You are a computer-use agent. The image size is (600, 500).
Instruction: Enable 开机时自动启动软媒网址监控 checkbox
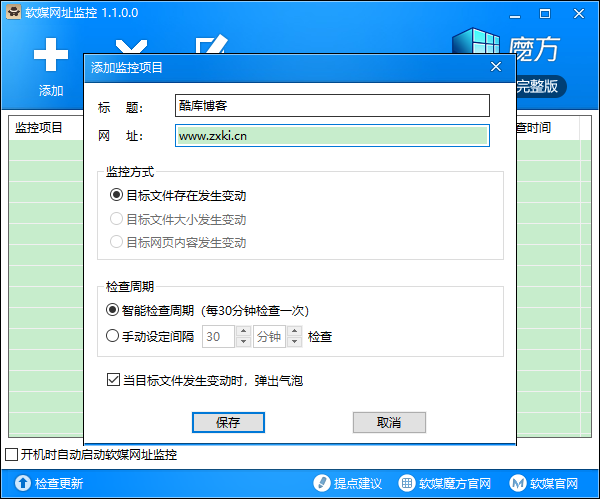tap(11, 455)
